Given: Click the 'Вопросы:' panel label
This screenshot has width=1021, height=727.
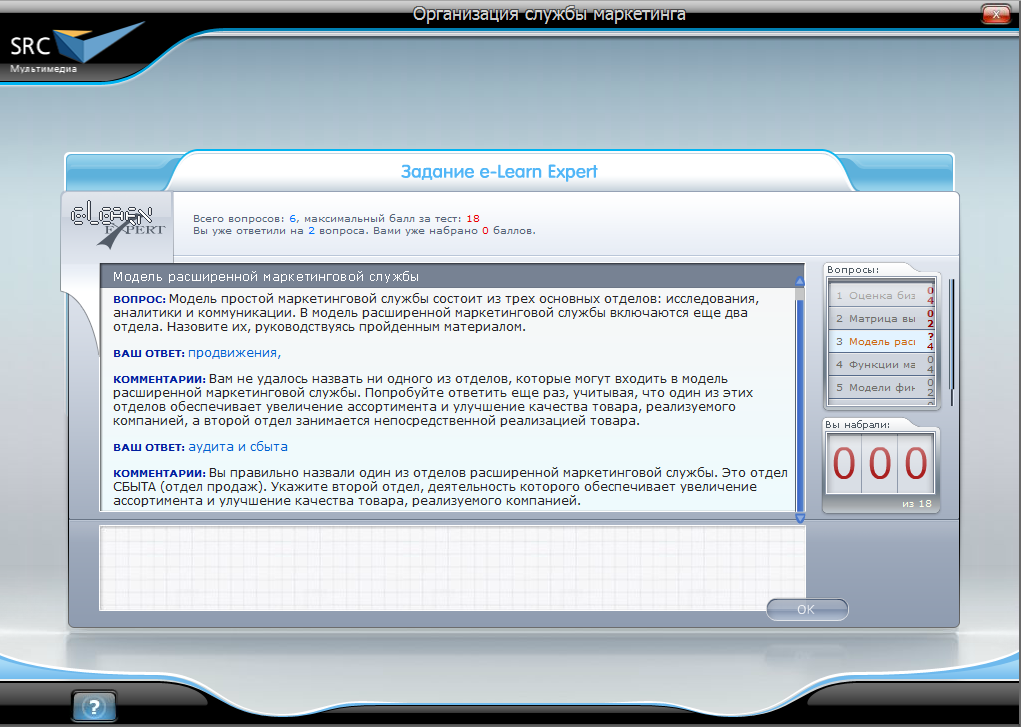Looking at the screenshot, I should click(853, 270).
